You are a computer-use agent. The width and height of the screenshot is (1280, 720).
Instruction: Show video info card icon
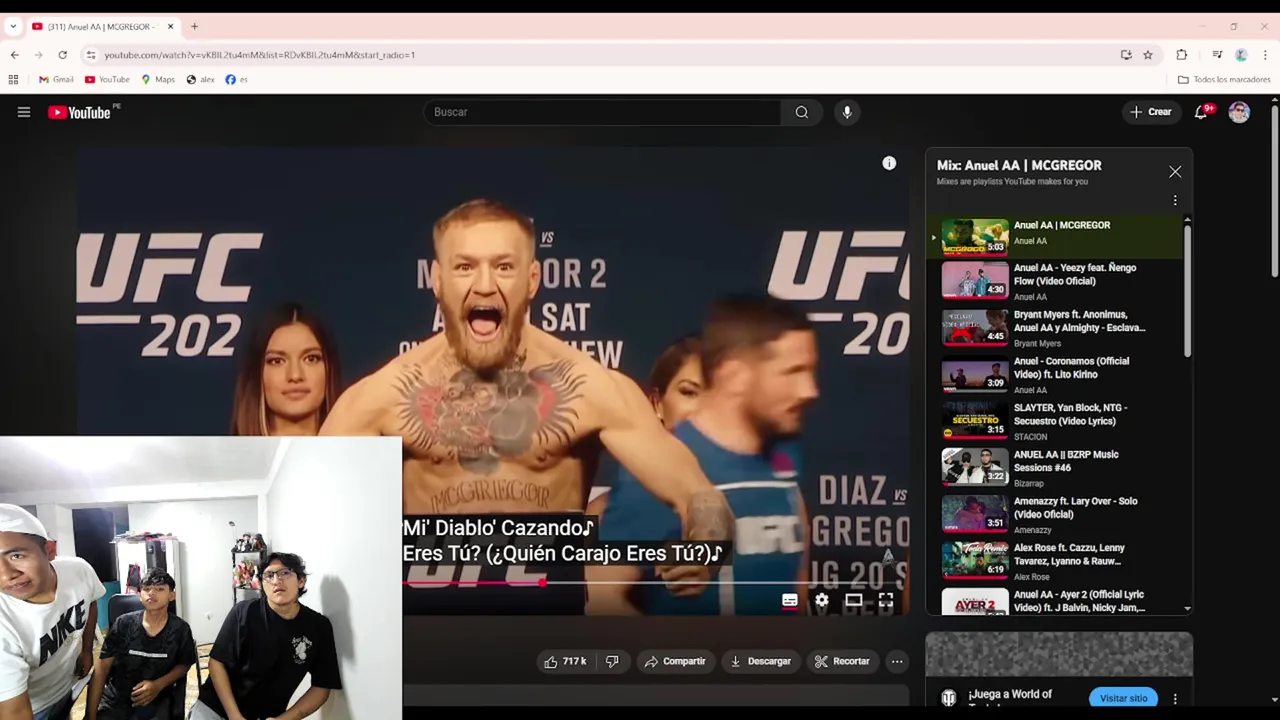coord(889,163)
